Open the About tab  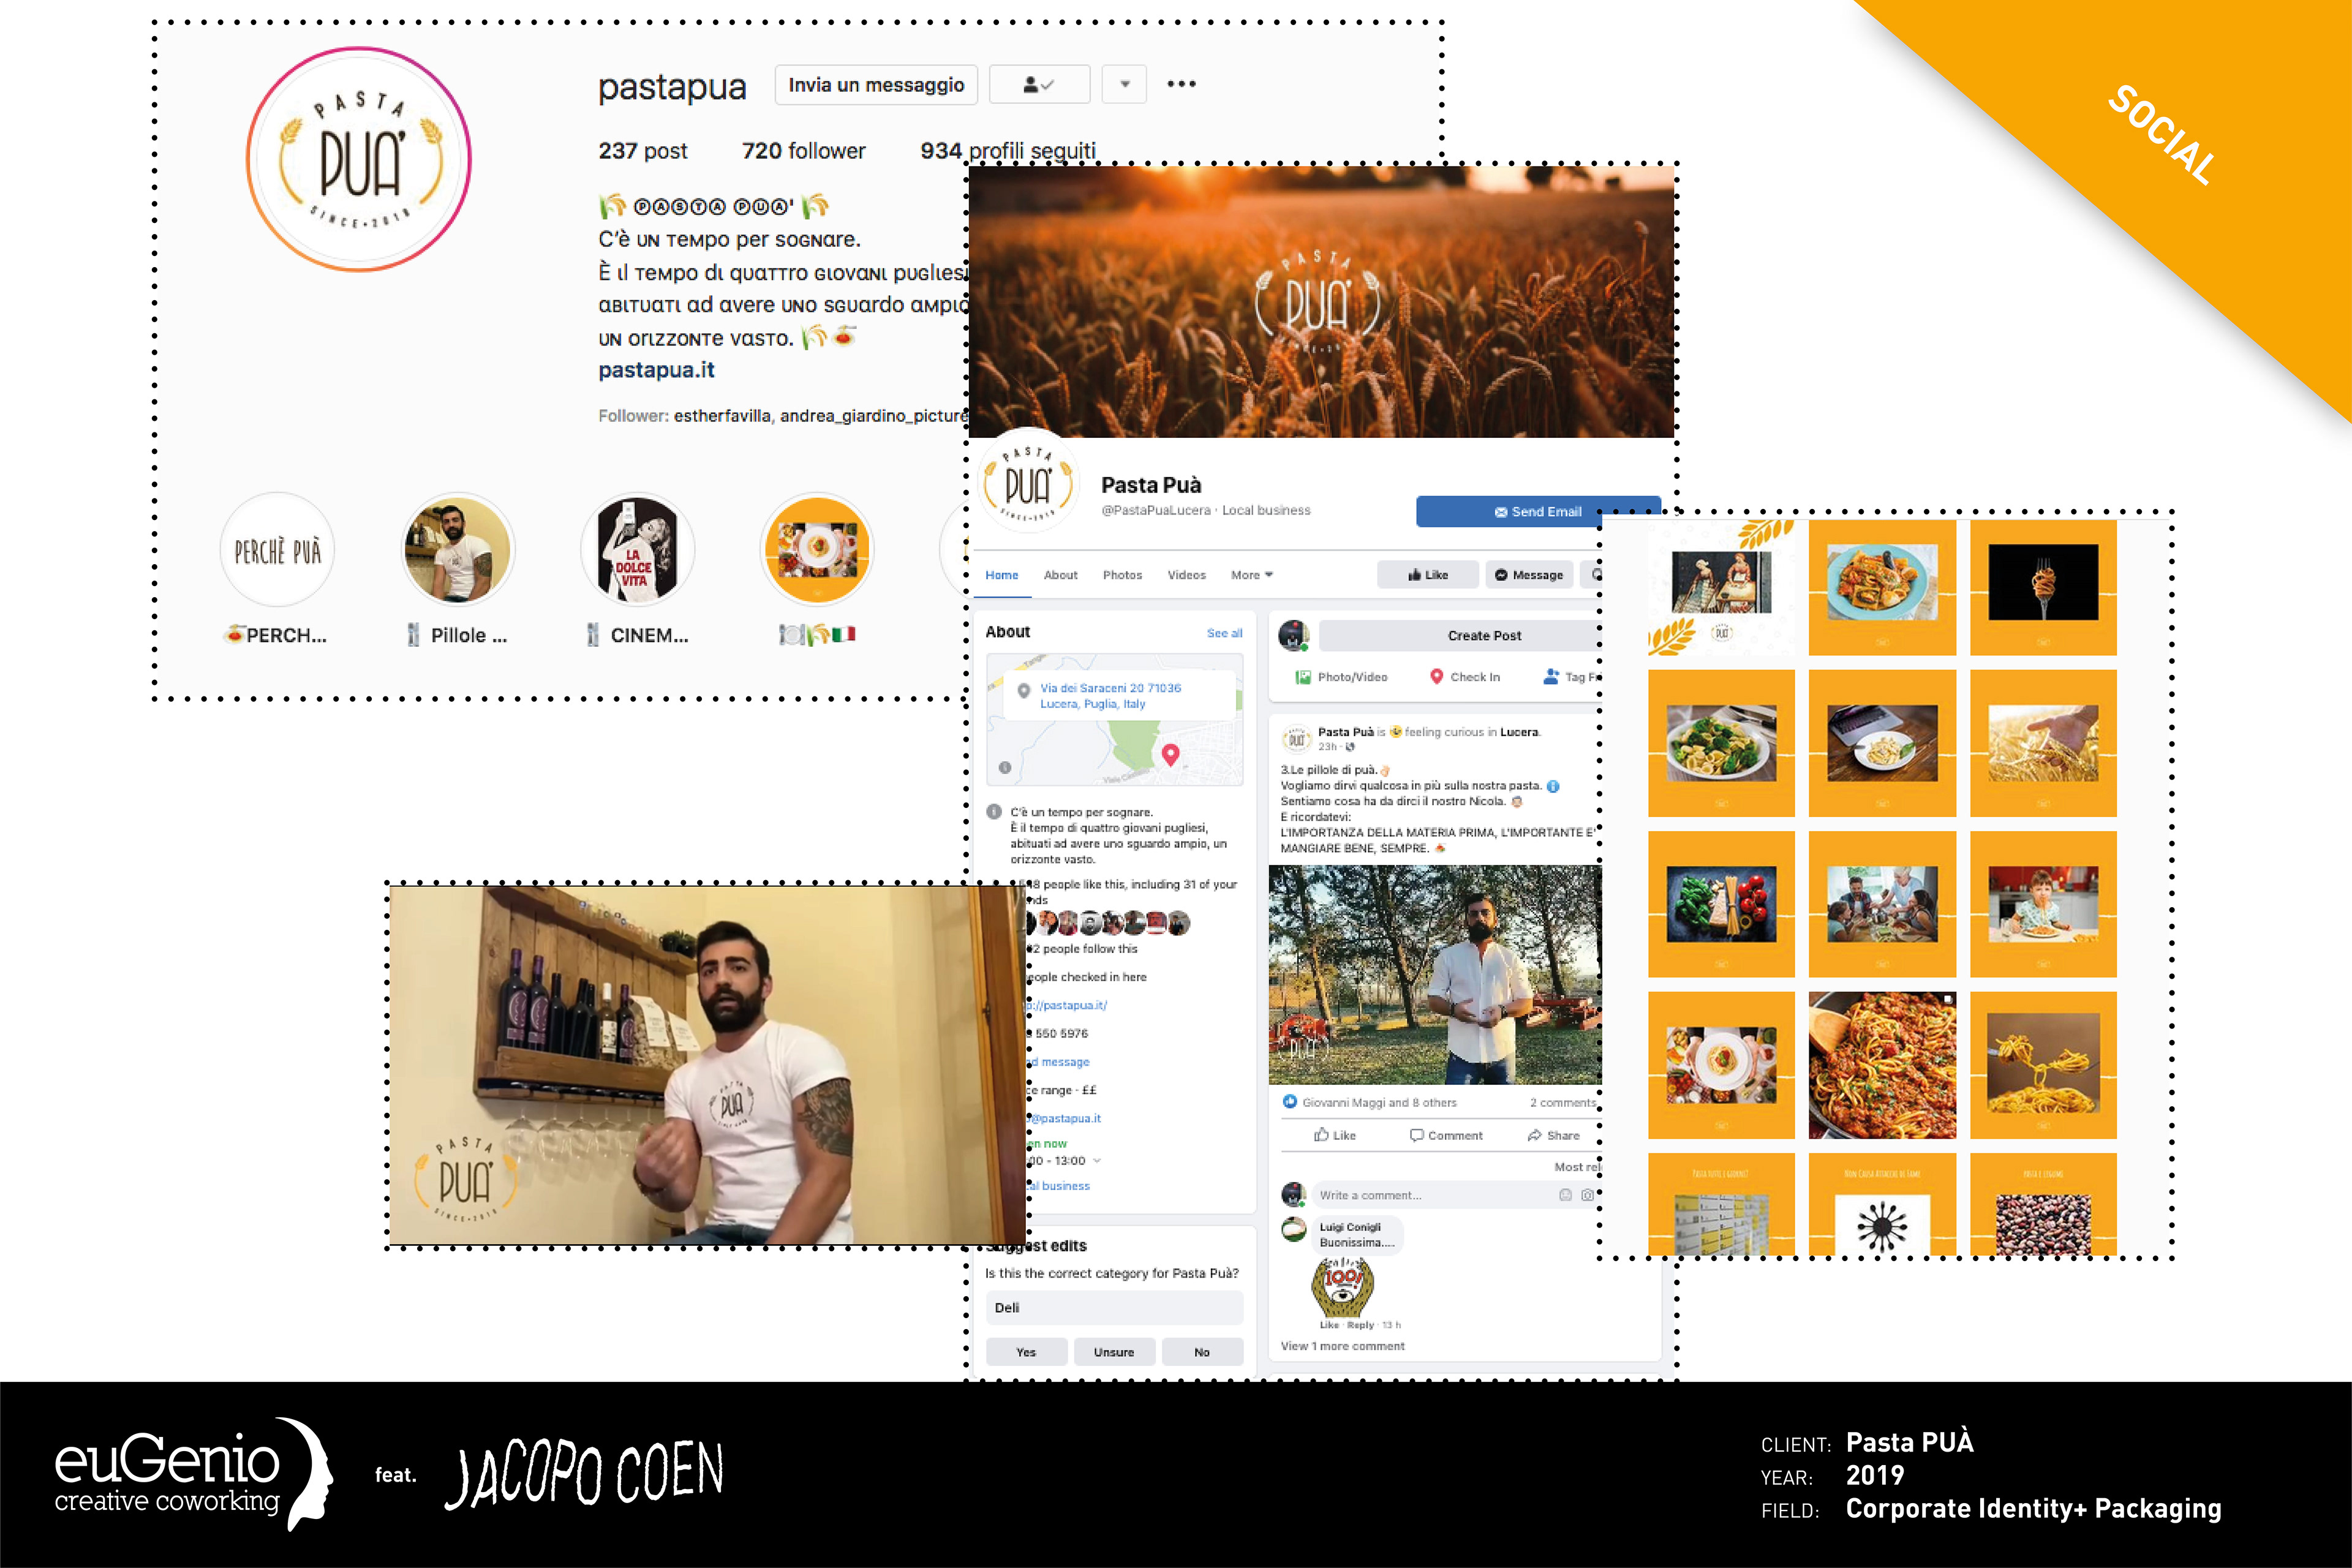(1060, 575)
